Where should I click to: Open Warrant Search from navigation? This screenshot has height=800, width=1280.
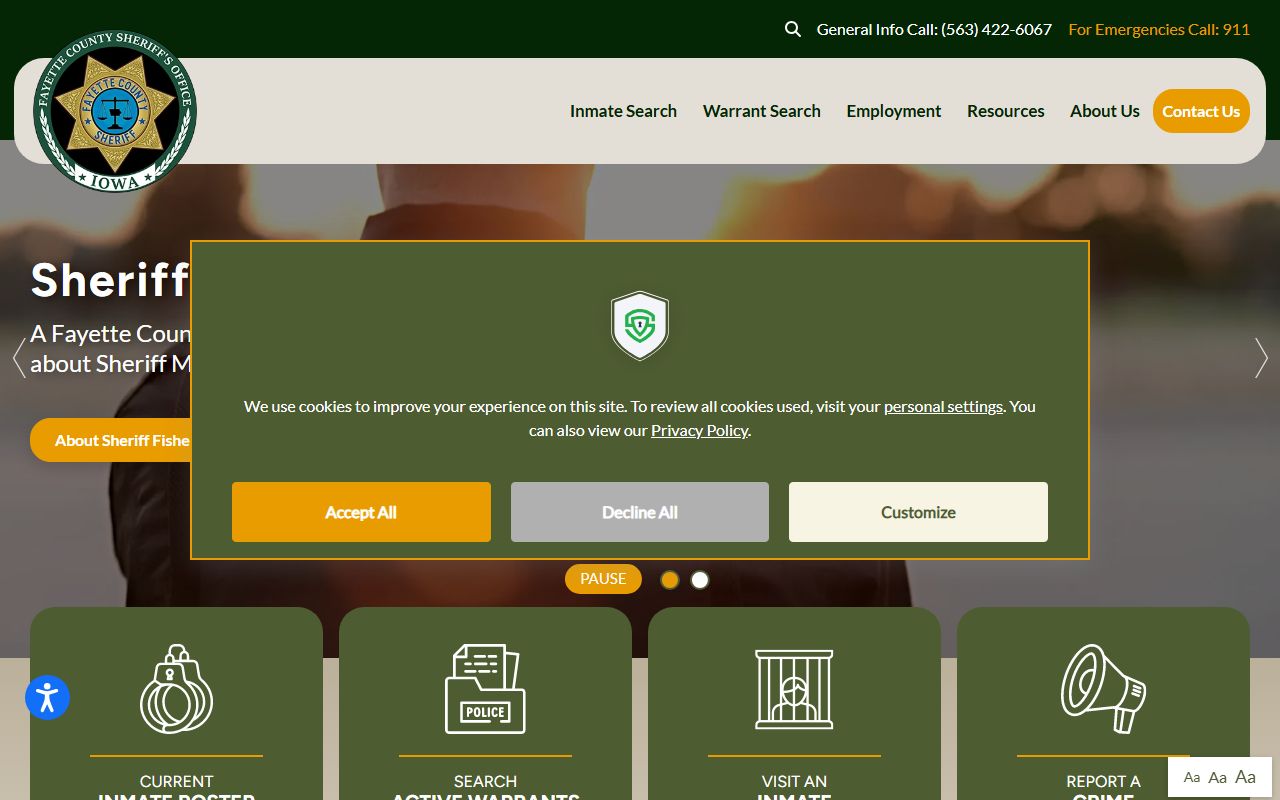tap(761, 111)
